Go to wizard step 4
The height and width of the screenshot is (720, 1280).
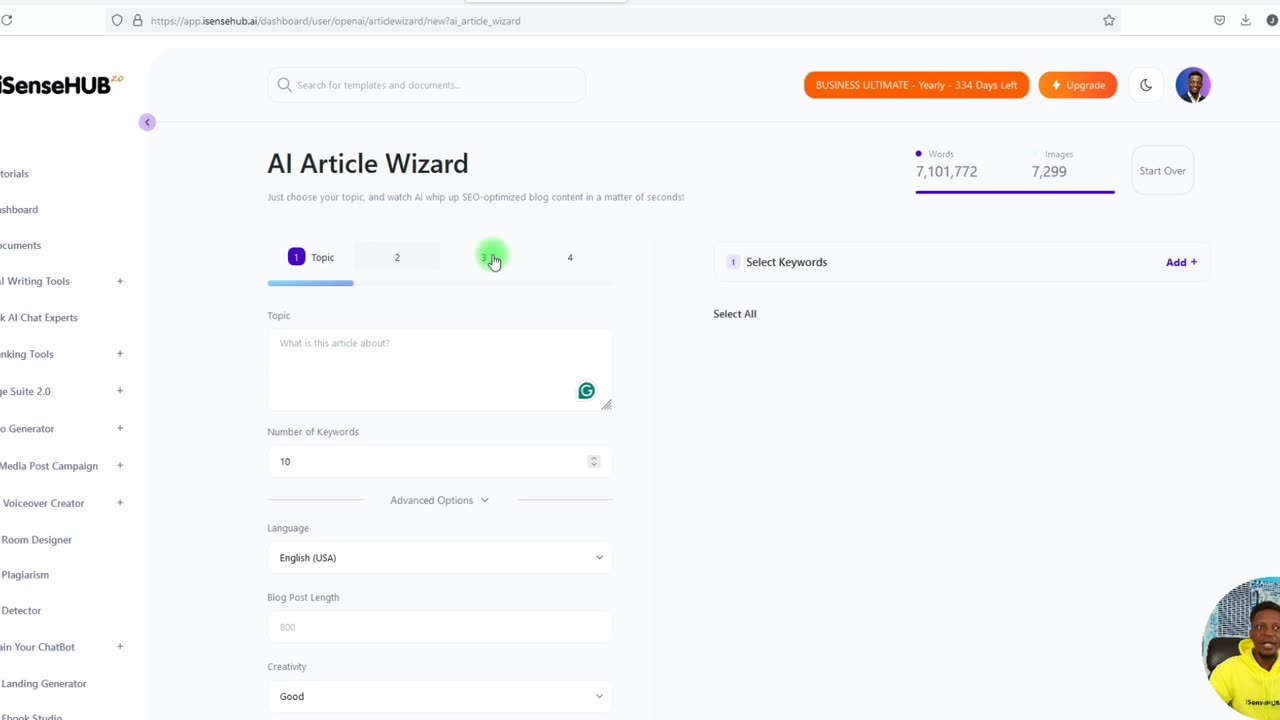[570, 257]
